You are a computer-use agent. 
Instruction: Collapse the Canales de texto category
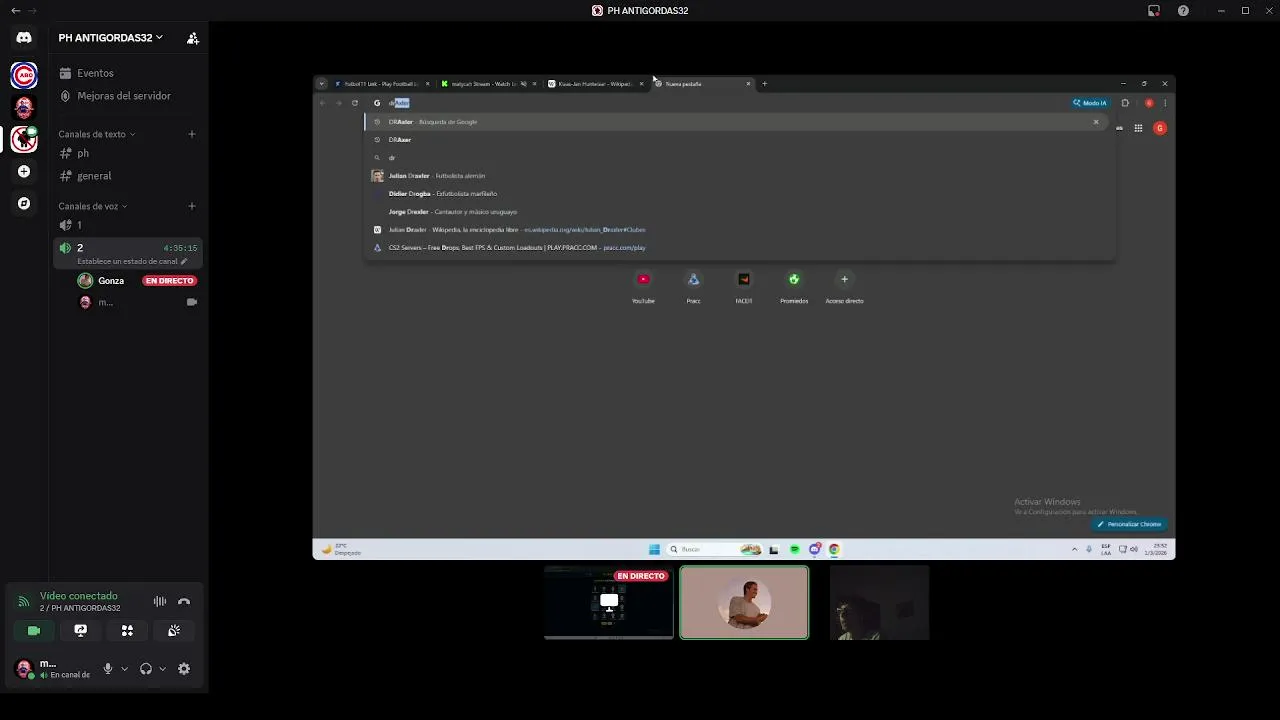96,134
